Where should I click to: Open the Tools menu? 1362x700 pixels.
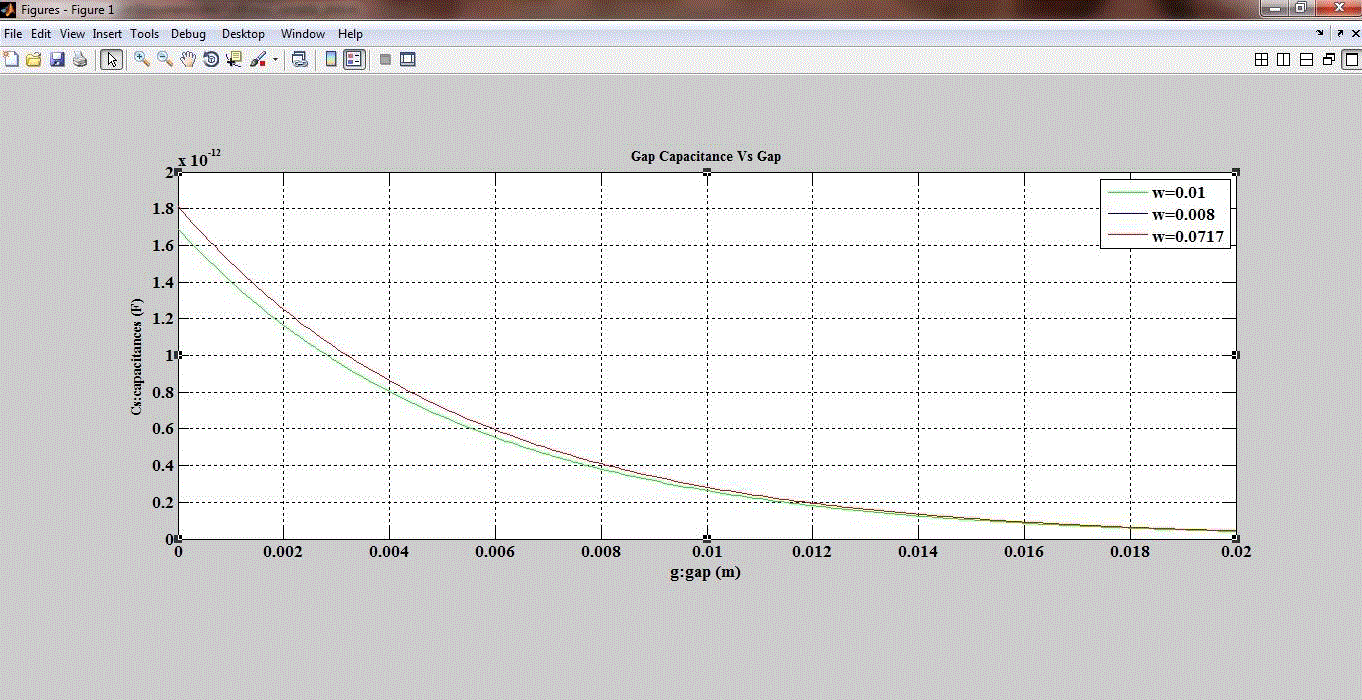point(144,34)
